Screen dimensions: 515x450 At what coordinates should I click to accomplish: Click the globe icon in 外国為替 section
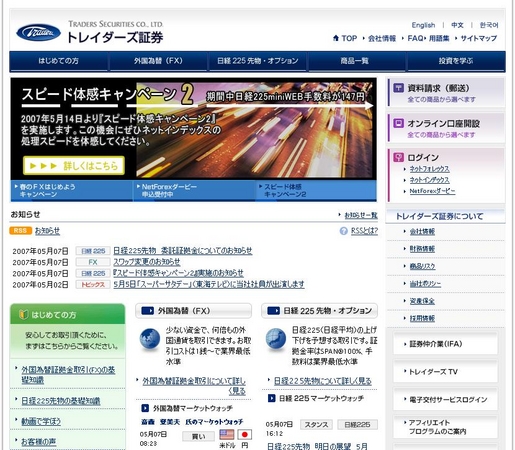tap(150, 339)
